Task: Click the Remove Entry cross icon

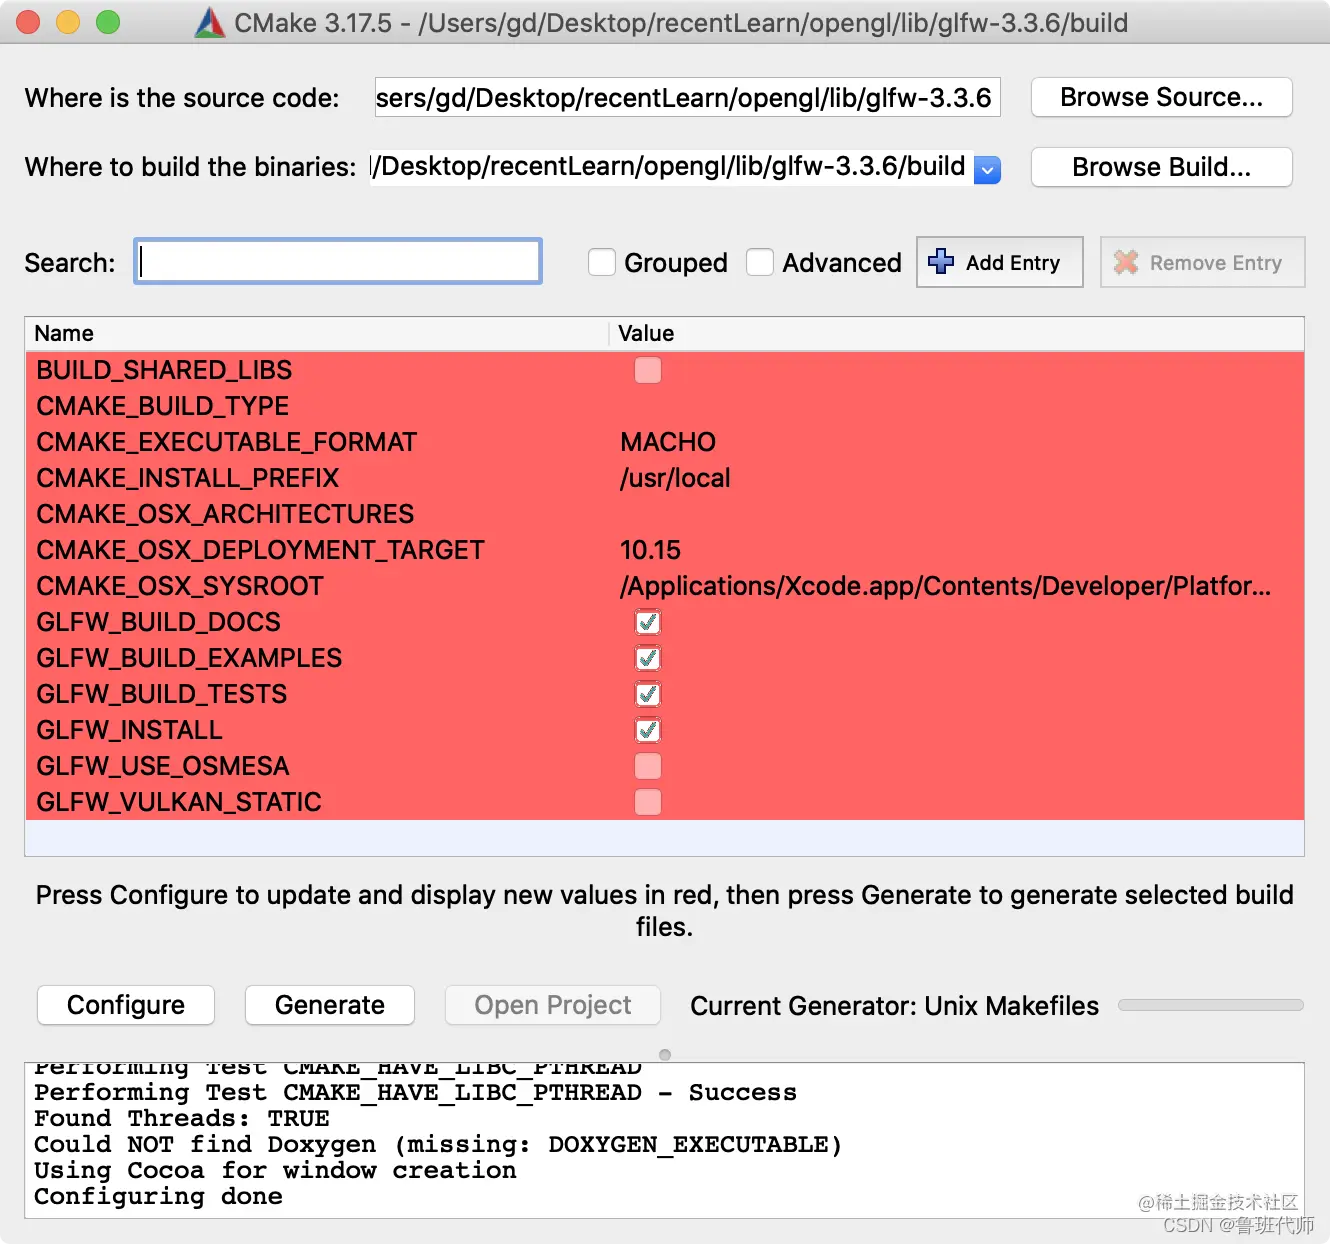Action: point(1126,262)
